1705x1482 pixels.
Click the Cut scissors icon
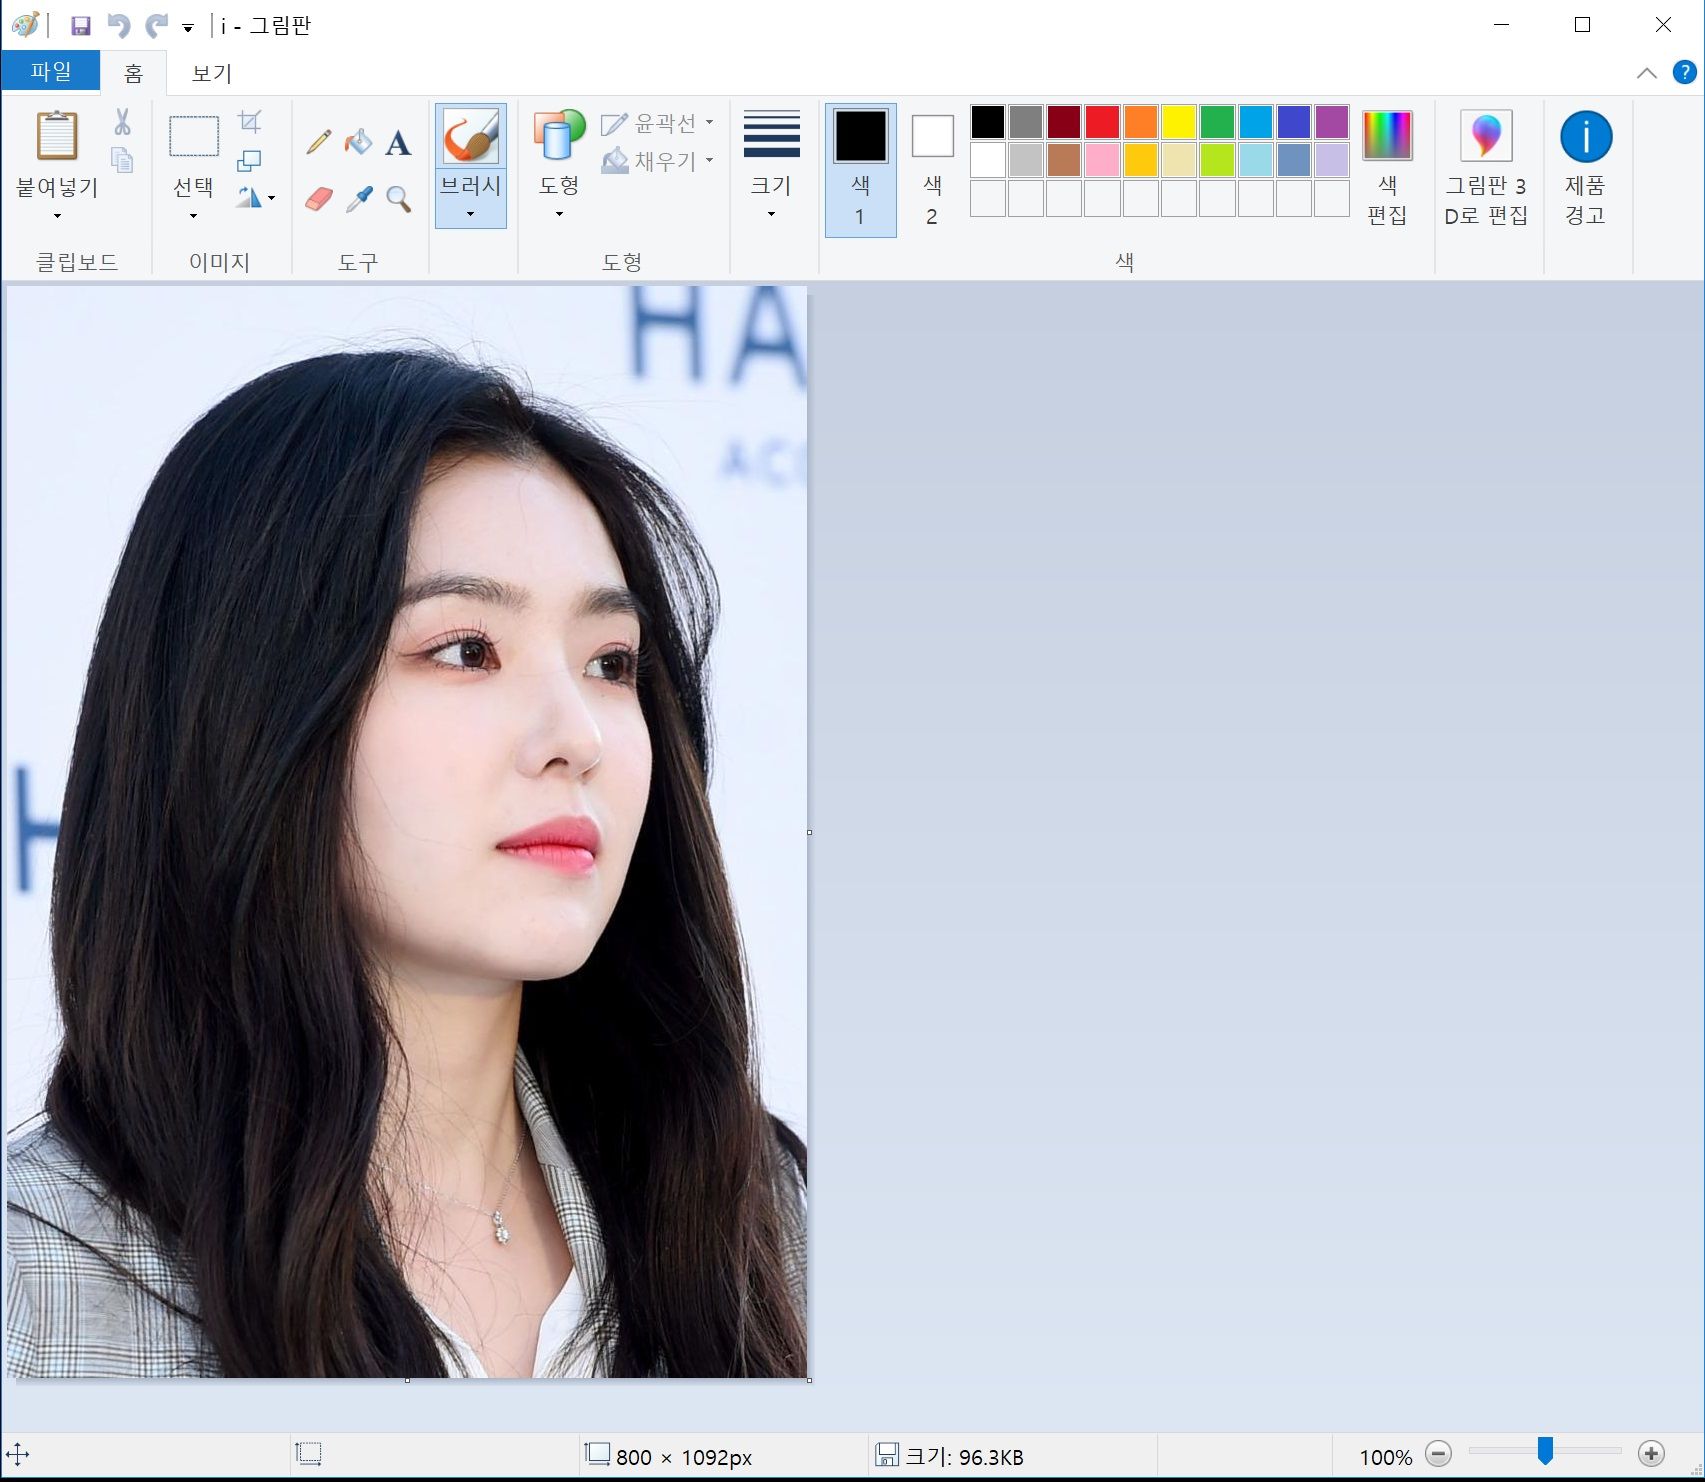122,122
